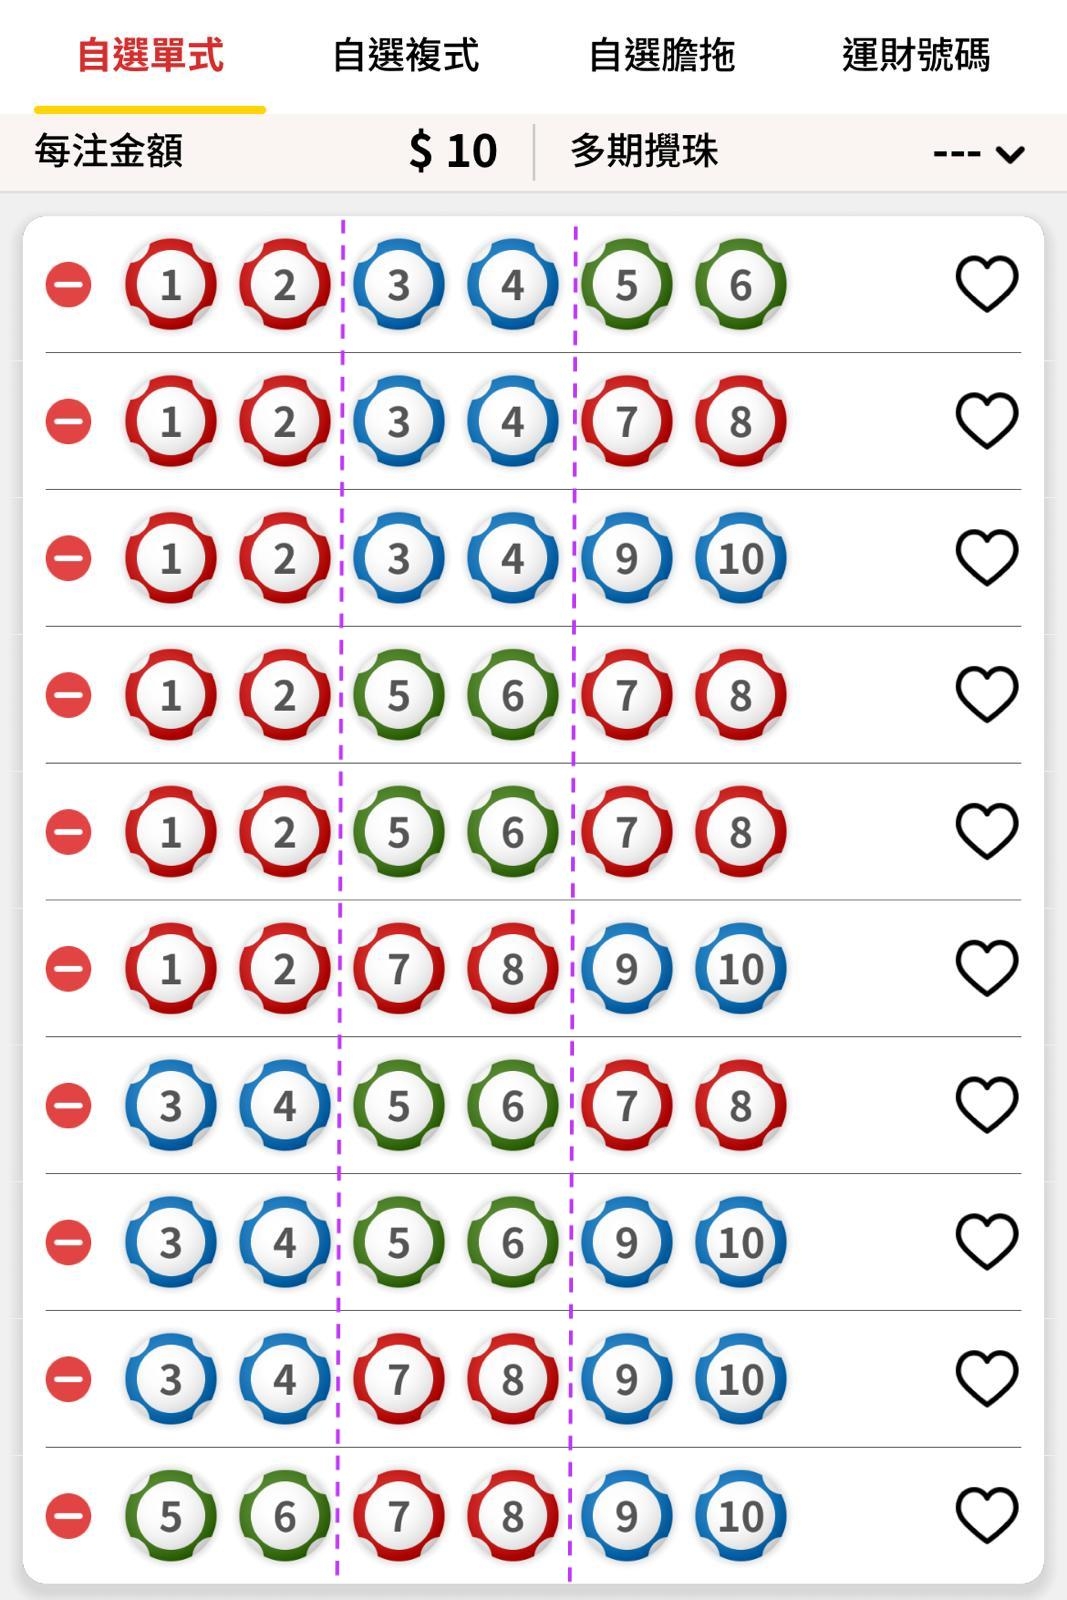Viewport: 1067px width, 1600px height.
Task: Toggle heart for row 1-2-3-4-9-10
Action: click(x=987, y=557)
